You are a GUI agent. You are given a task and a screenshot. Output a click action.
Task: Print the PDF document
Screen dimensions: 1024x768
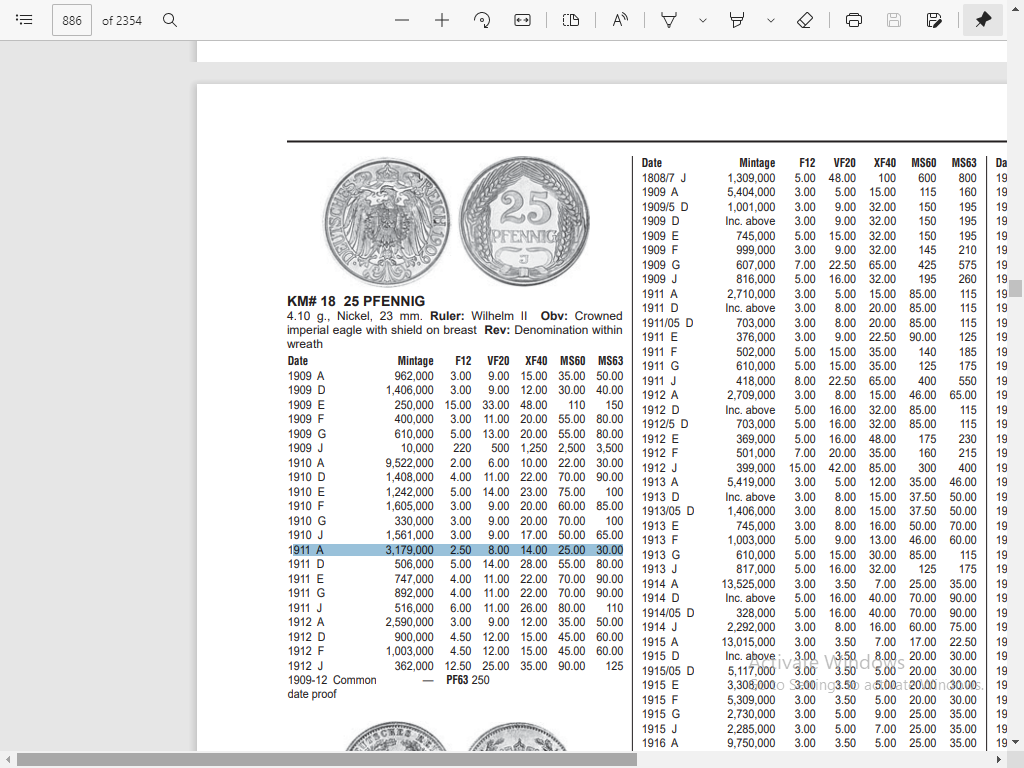(x=854, y=20)
